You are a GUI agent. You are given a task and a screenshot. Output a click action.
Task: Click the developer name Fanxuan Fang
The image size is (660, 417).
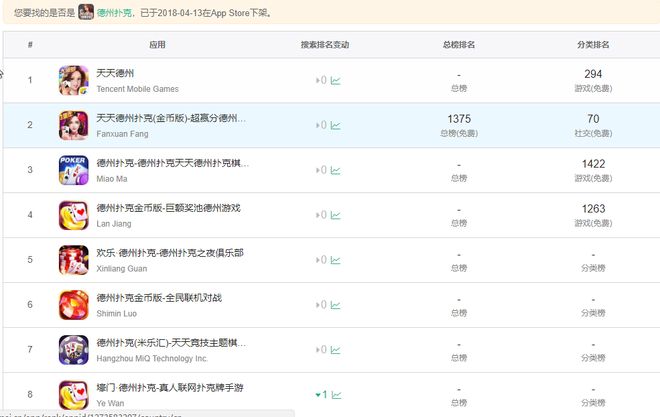click(122, 134)
